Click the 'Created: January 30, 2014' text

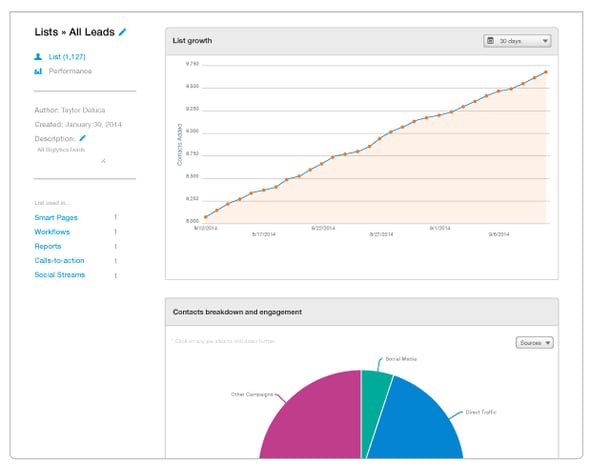[78, 124]
